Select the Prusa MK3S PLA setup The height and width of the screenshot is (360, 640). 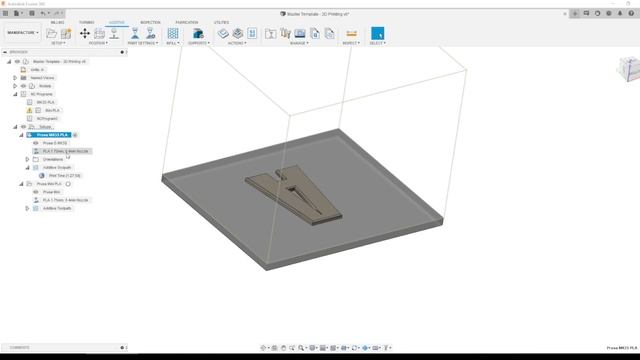click(x=49, y=135)
